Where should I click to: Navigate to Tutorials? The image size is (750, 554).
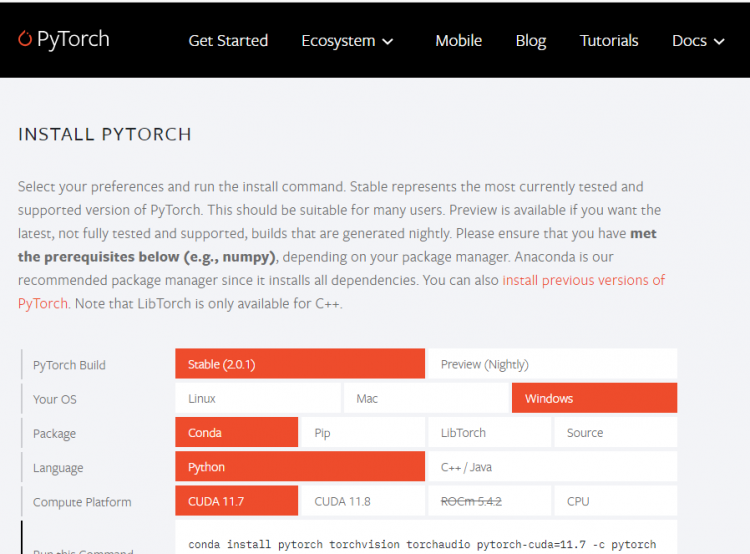click(609, 41)
